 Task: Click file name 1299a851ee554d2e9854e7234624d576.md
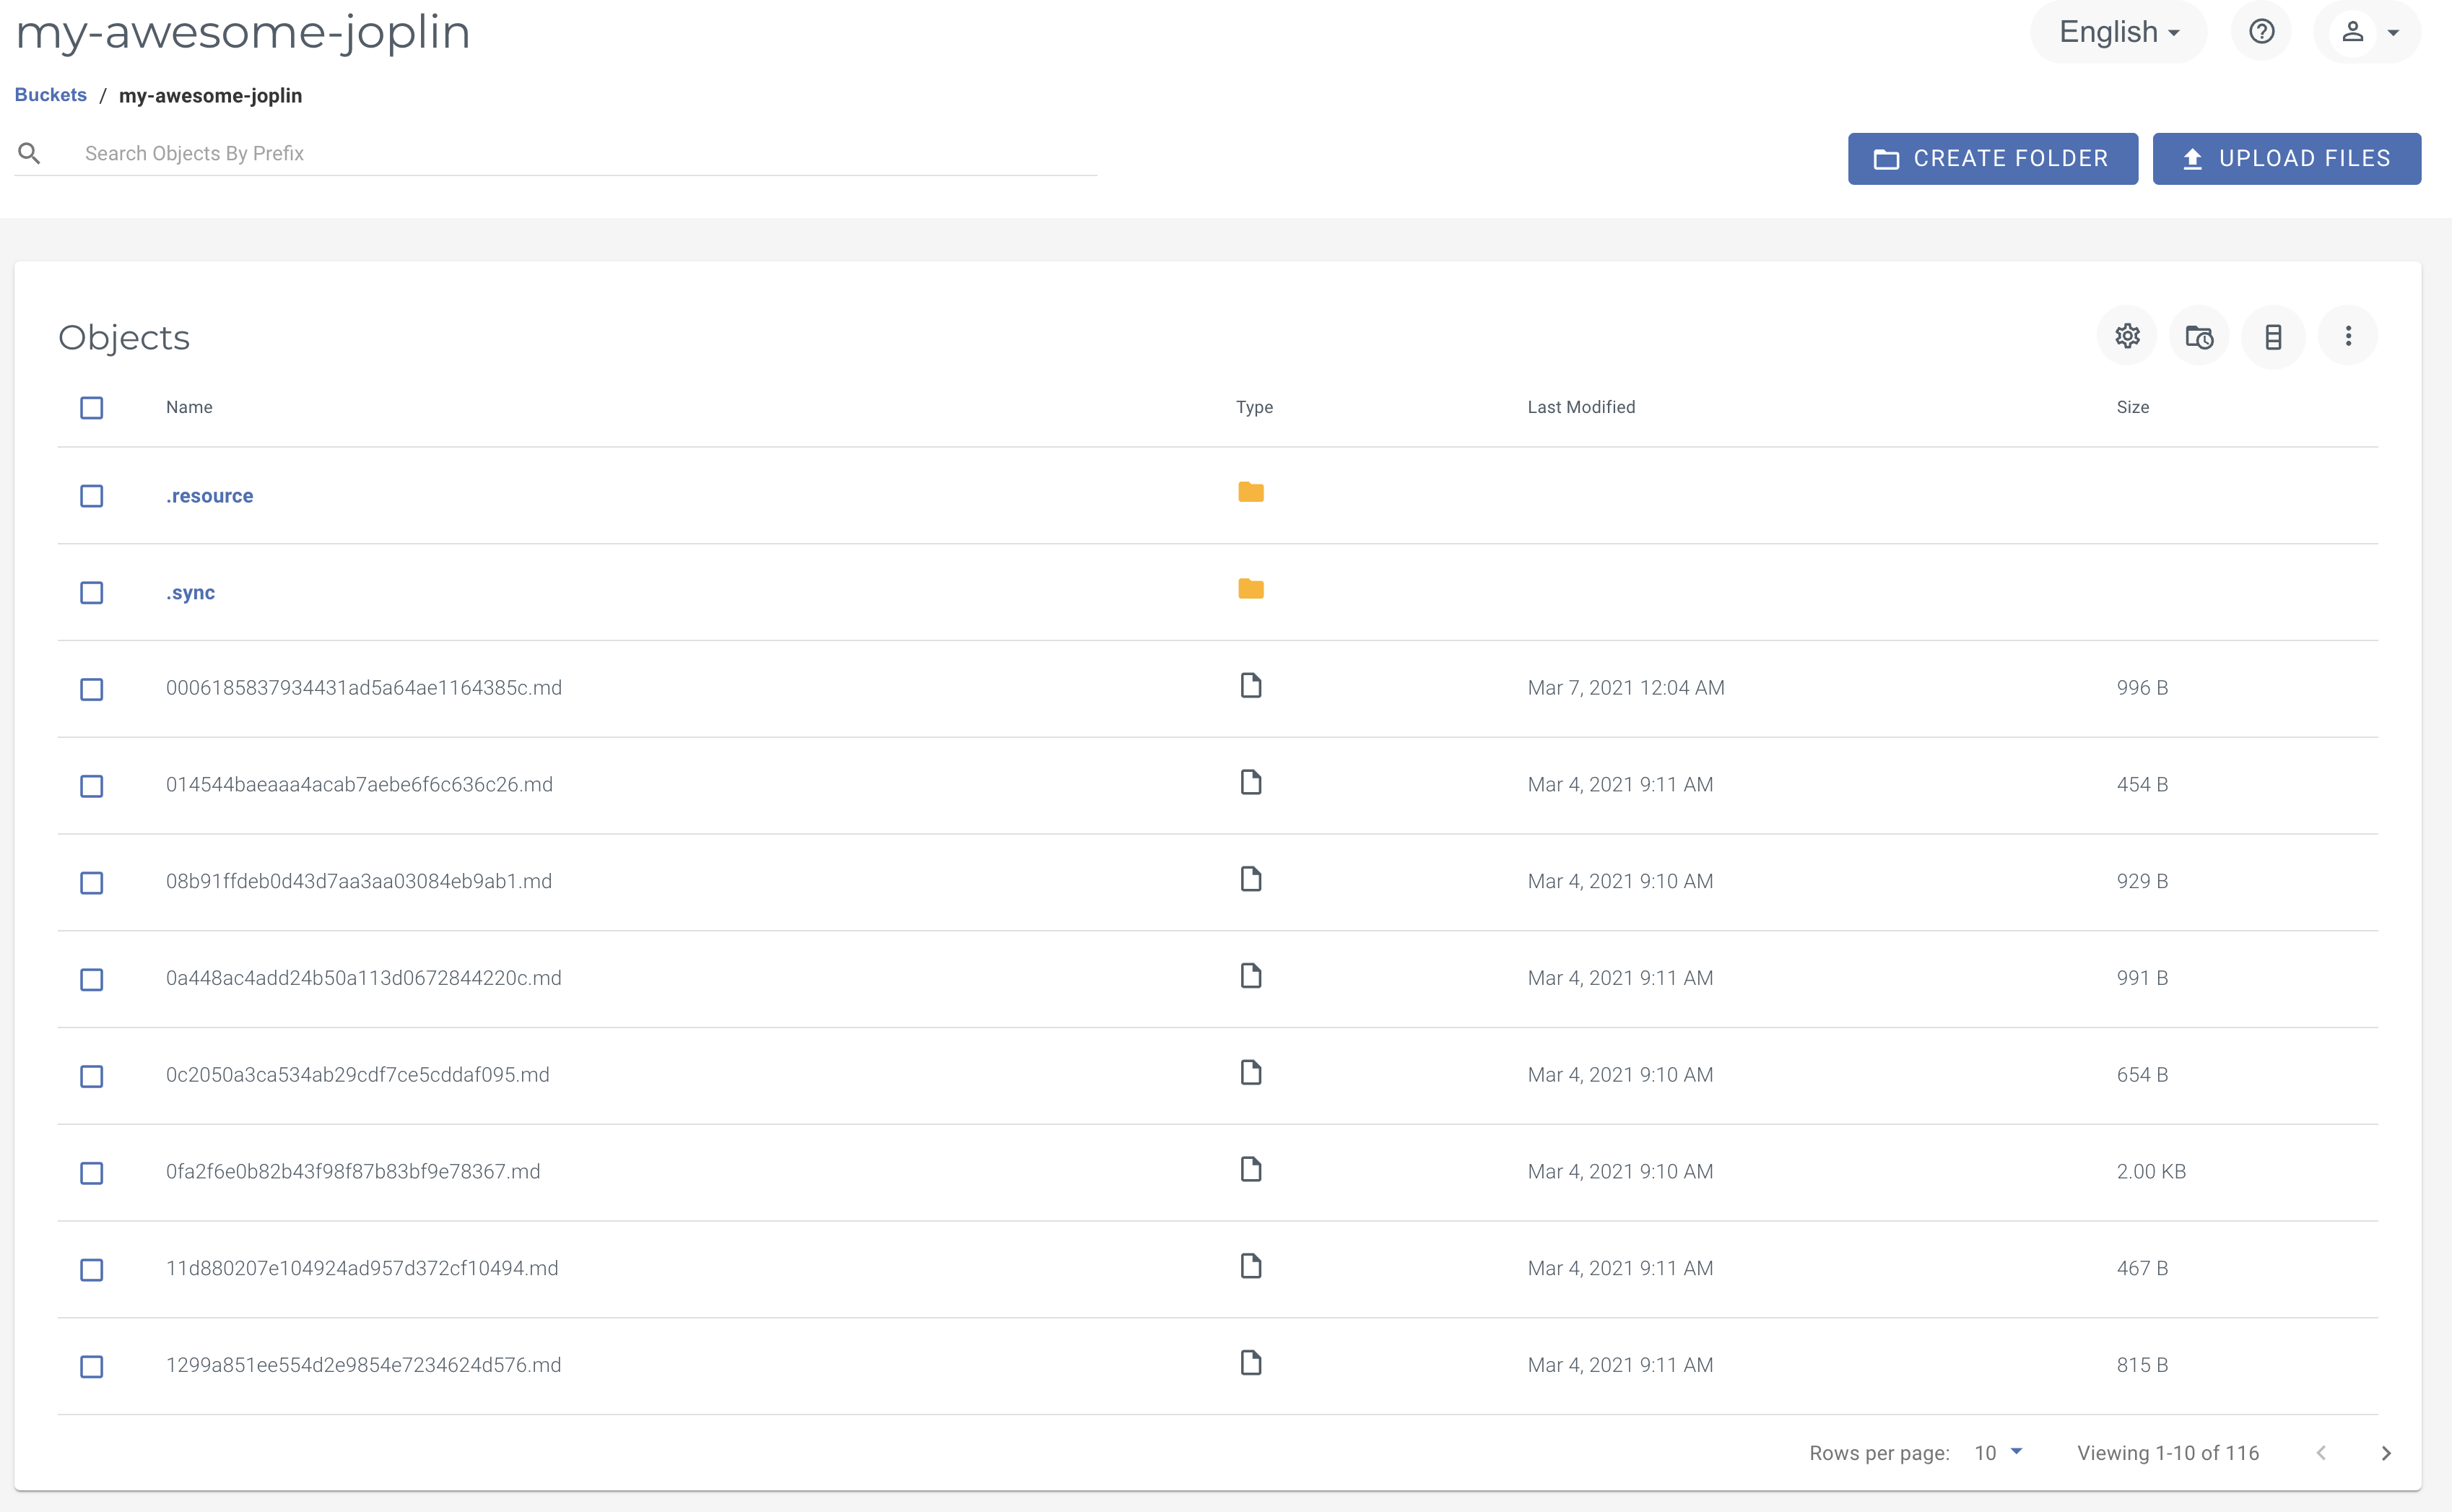coord(364,1365)
